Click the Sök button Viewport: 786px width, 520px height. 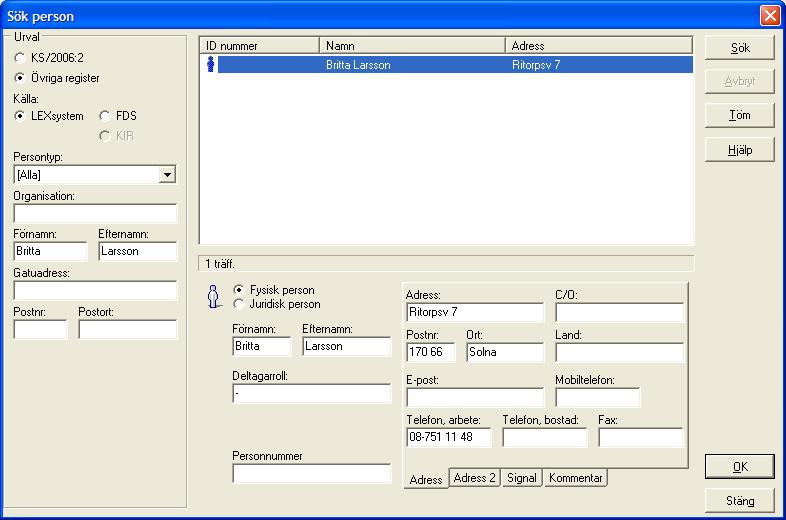tap(739, 48)
